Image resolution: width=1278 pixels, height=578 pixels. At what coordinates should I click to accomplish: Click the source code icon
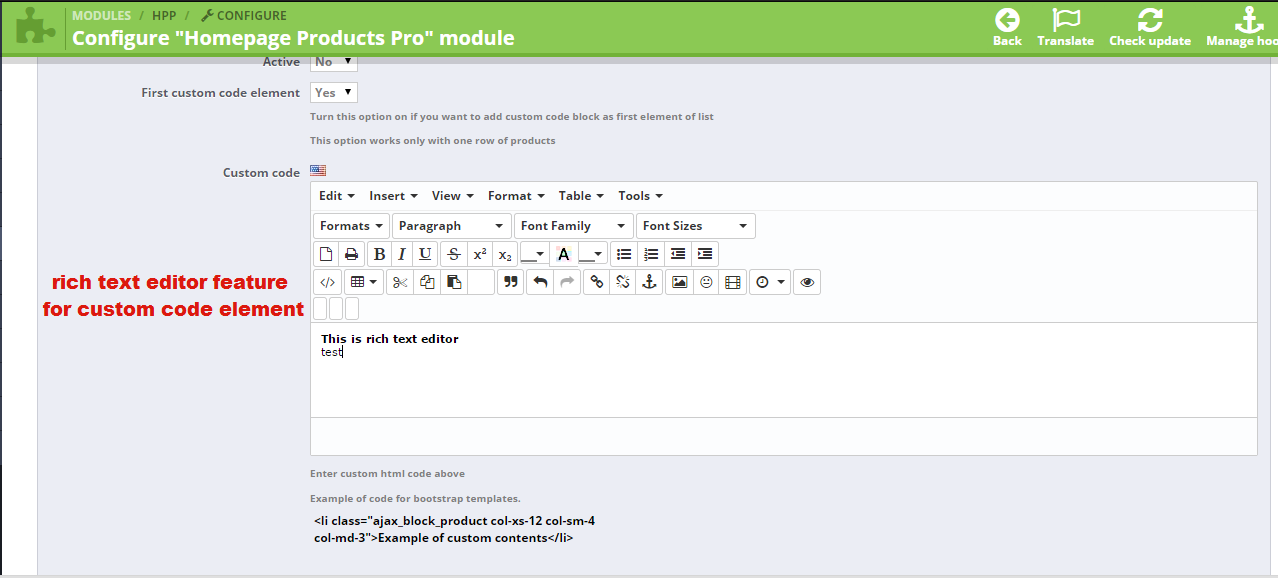(x=326, y=282)
